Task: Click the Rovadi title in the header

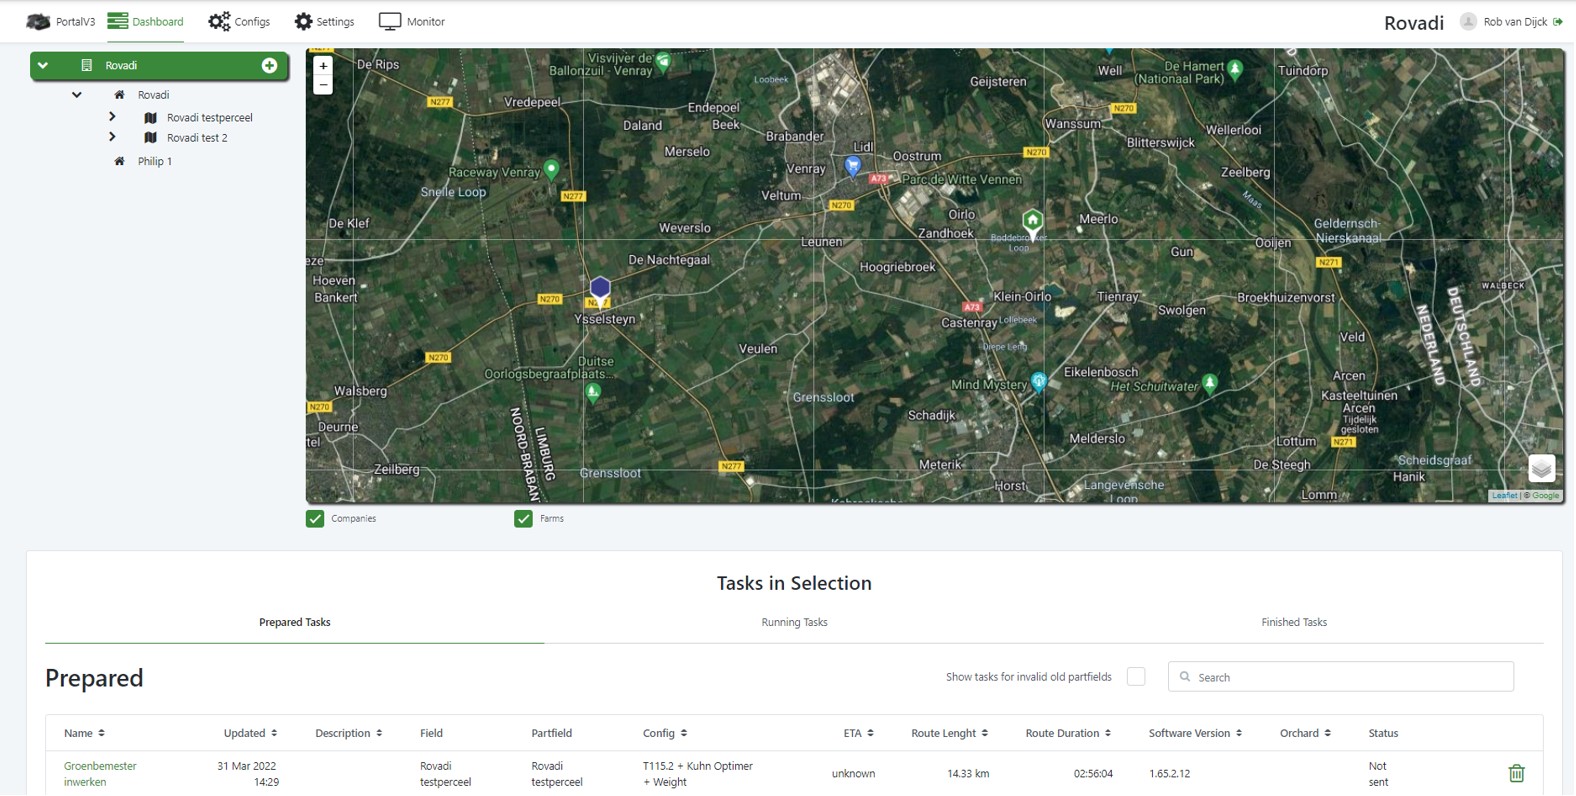Action: [x=1414, y=22]
